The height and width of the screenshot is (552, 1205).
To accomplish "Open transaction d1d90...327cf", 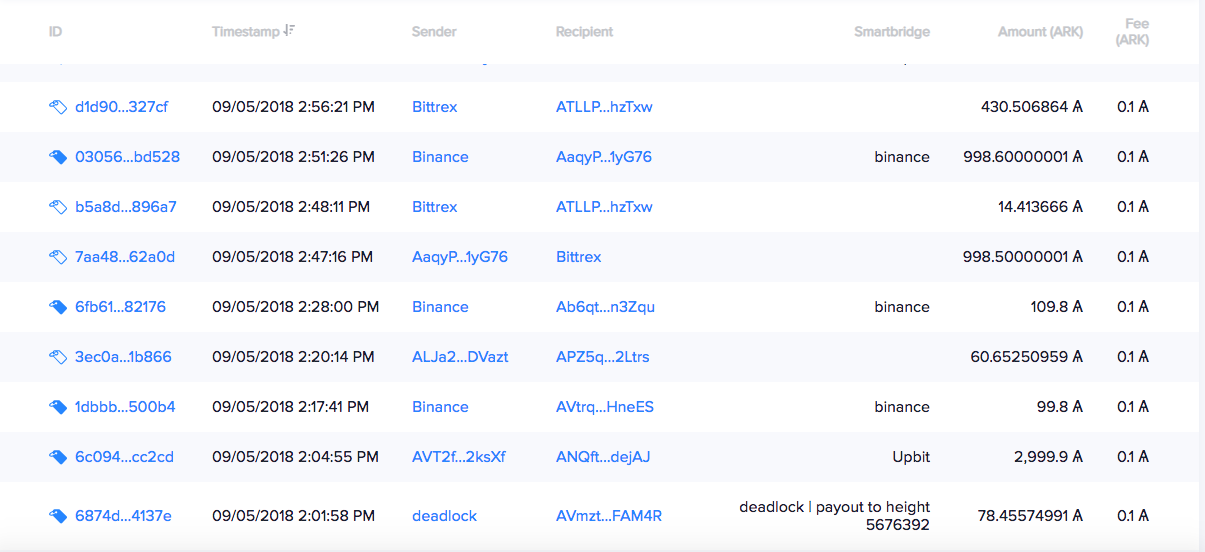I will click(x=121, y=107).
